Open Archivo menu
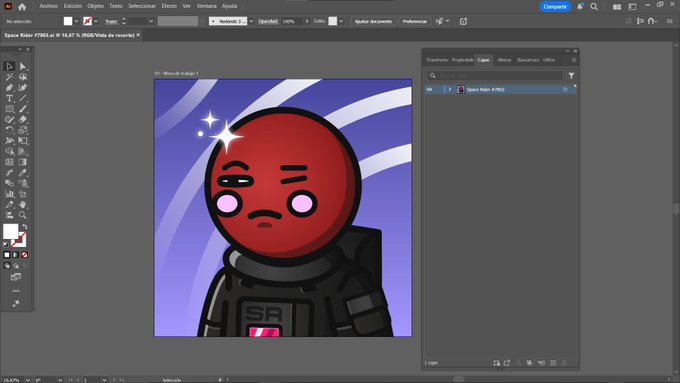680x383 pixels. click(x=48, y=6)
